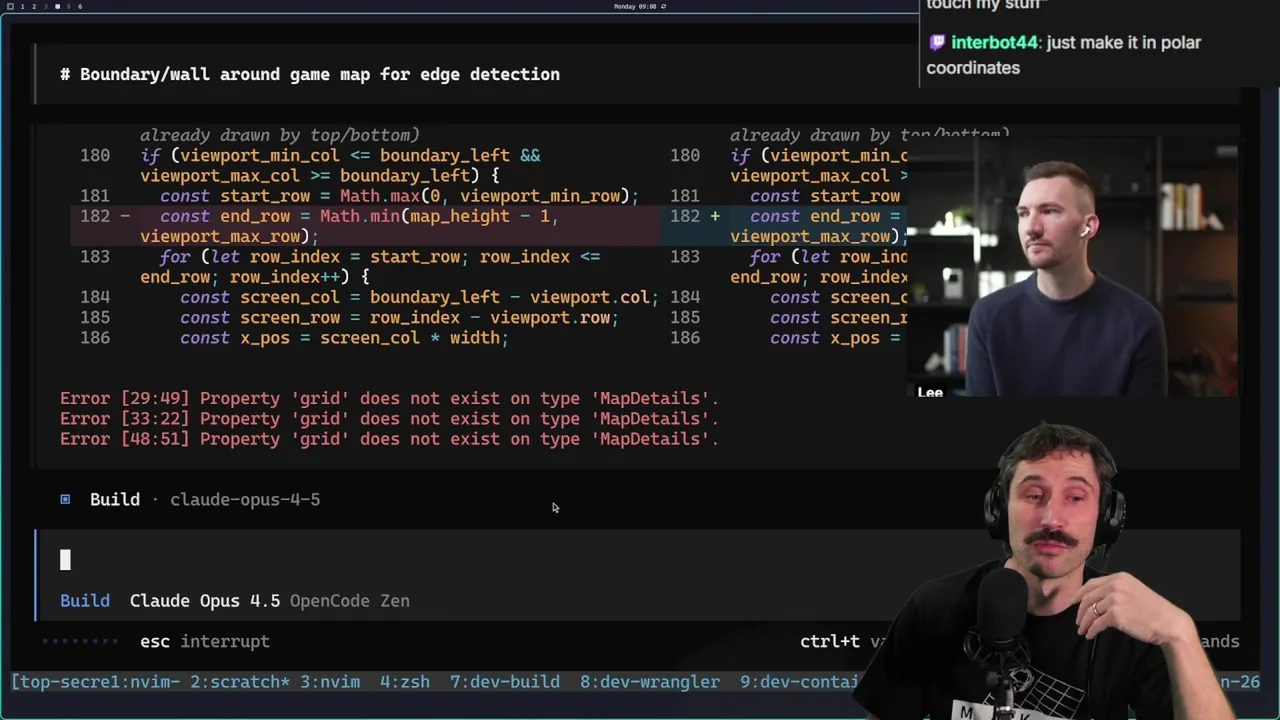This screenshot has width=1280, height=720.
Task: Switch to tmux window 4:zsh
Action: coord(405,681)
